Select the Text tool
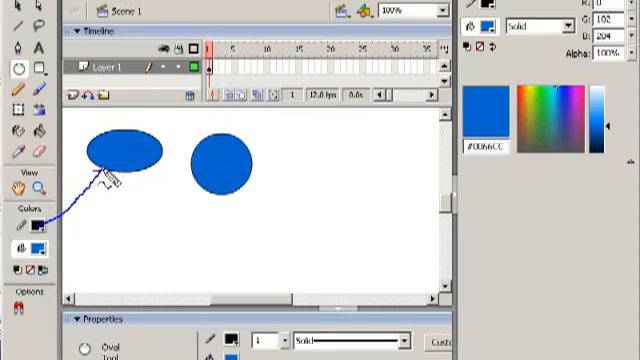The image size is (640, 360). pyautogui.click(x=39, y=48)
